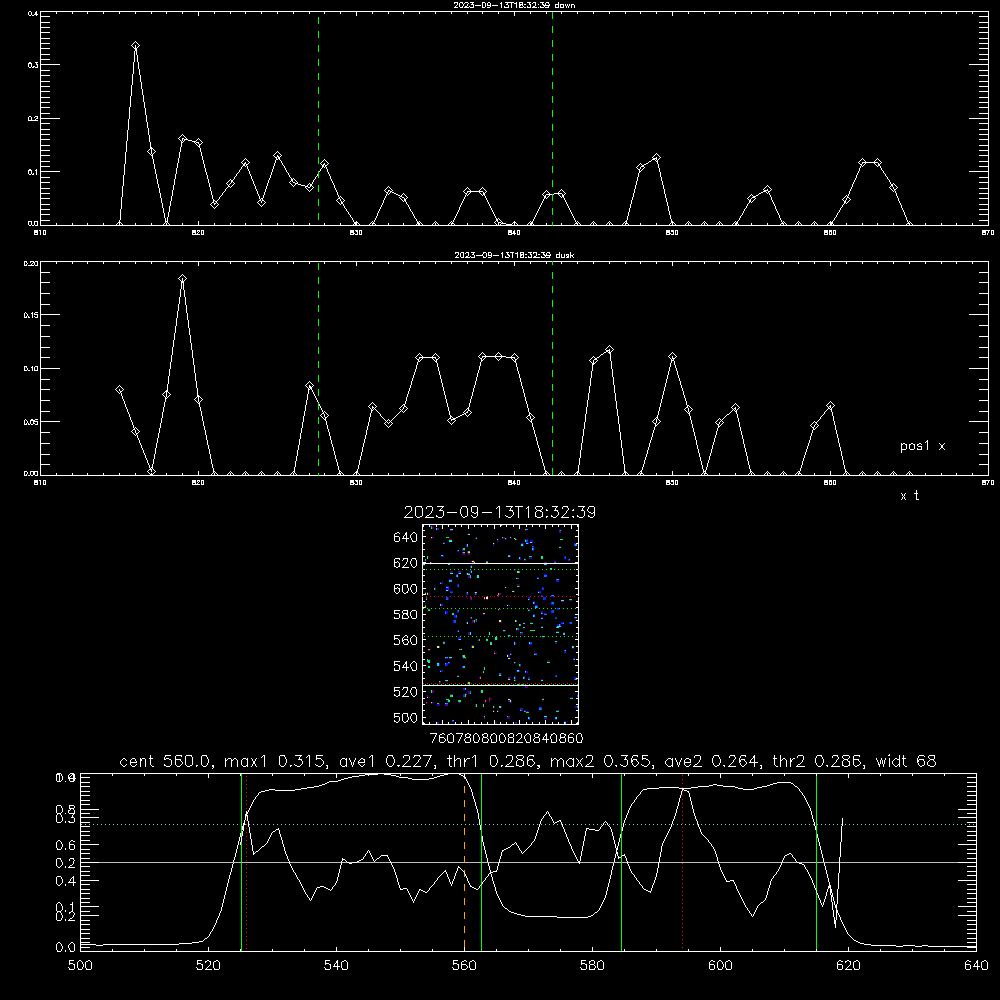Image resolution: width=1000 pixels, height=1000 pixels.
Task: Click the 'widt 68' value in stats line
Action: (x=906, y=761)
